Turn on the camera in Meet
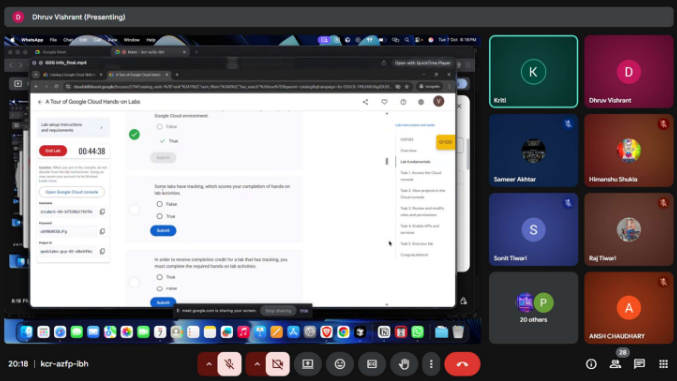The image size is (677, 381). click(x=278, y=364)
